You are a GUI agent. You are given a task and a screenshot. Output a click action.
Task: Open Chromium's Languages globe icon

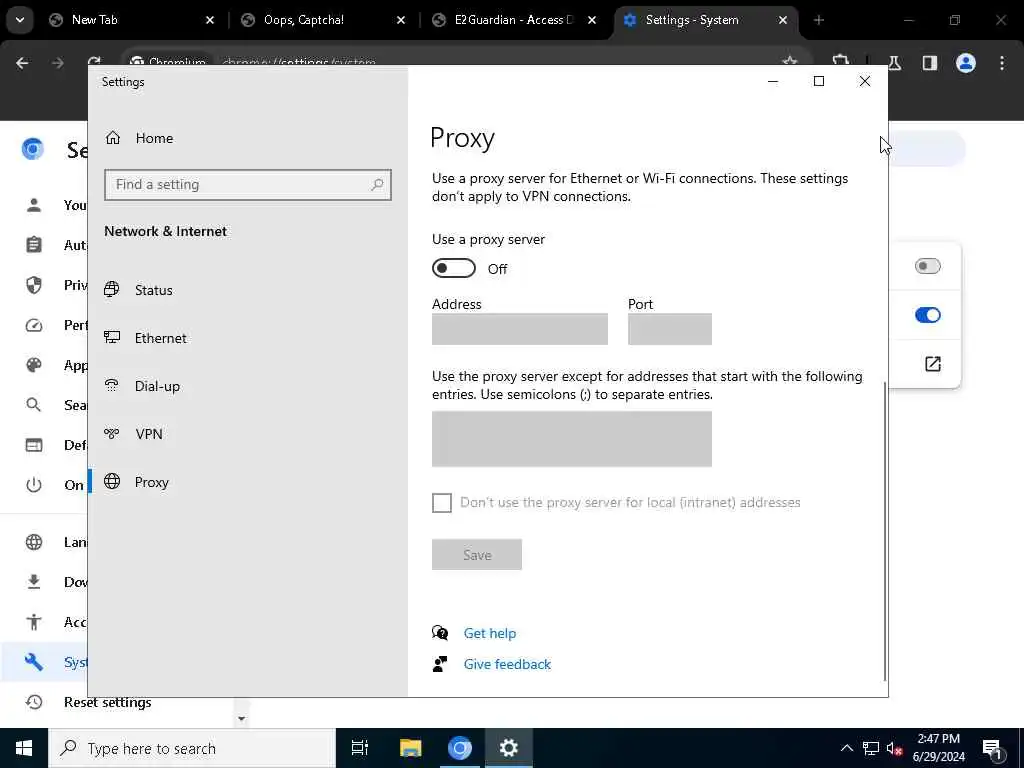[x=34, y=542]
